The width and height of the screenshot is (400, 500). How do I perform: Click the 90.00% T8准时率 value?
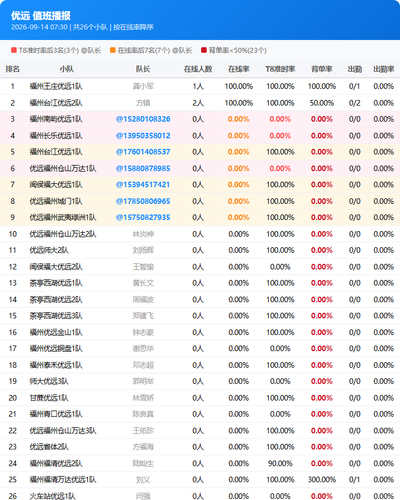pos(280,463)
